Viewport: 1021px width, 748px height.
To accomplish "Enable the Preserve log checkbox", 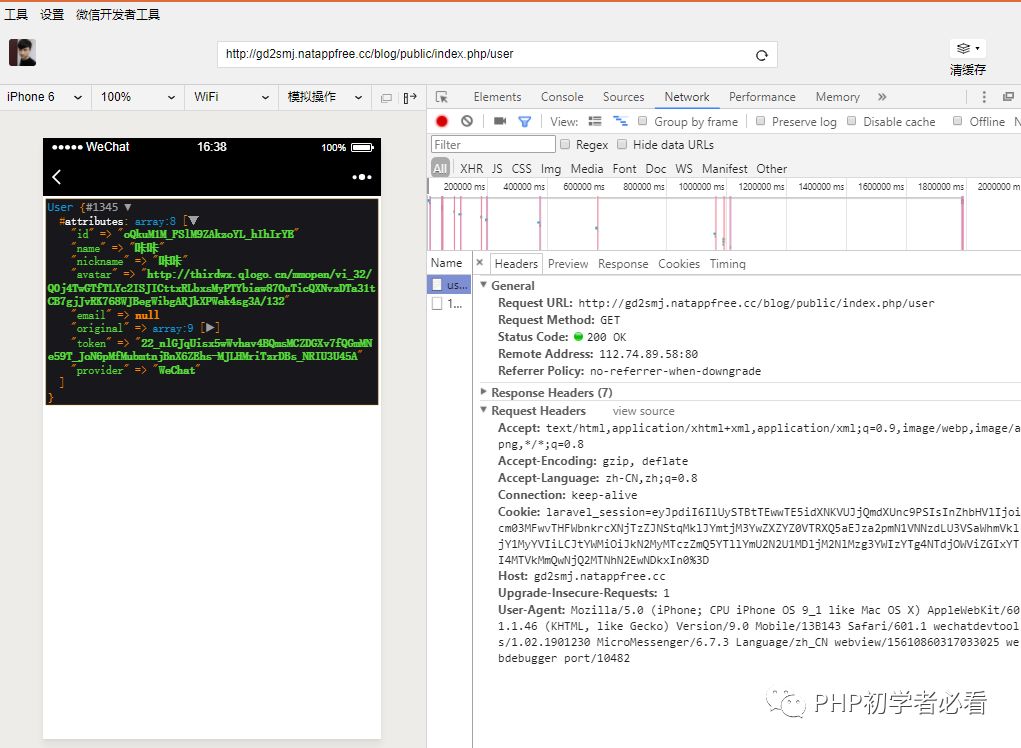I will click(x=761, y=121).
